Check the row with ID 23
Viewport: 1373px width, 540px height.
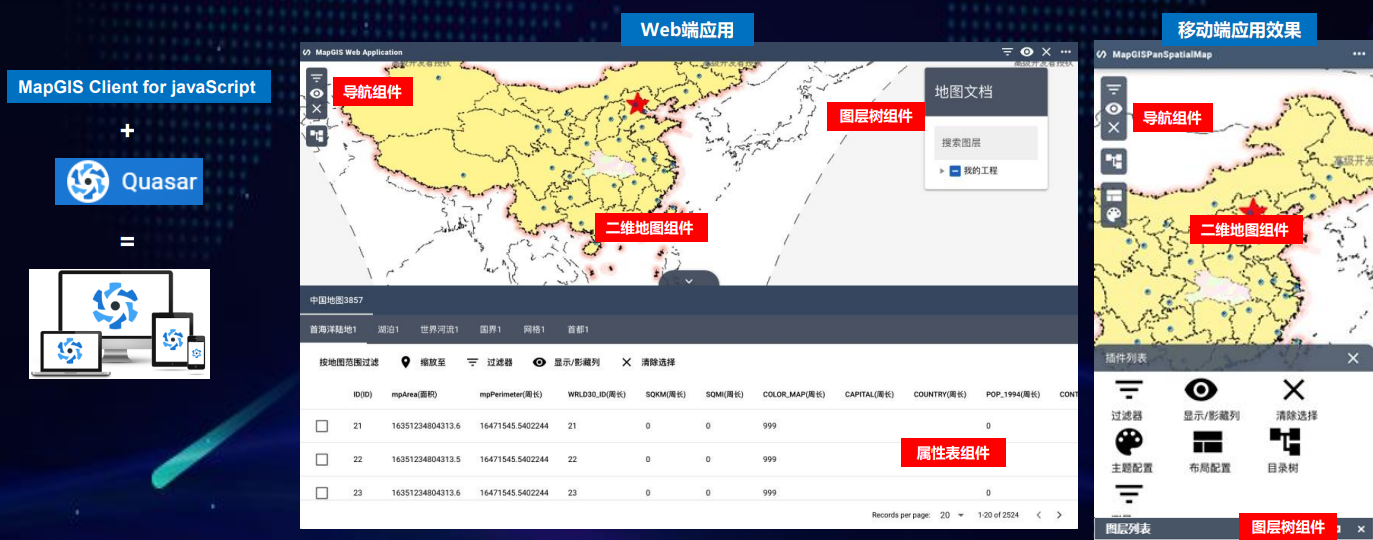click(322, 493)
